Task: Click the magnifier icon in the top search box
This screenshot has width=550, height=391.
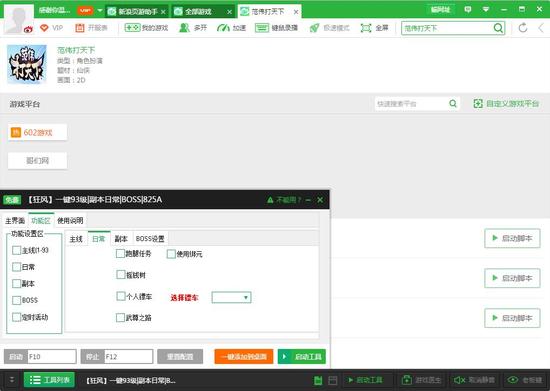Action: (x=498, y=28)
